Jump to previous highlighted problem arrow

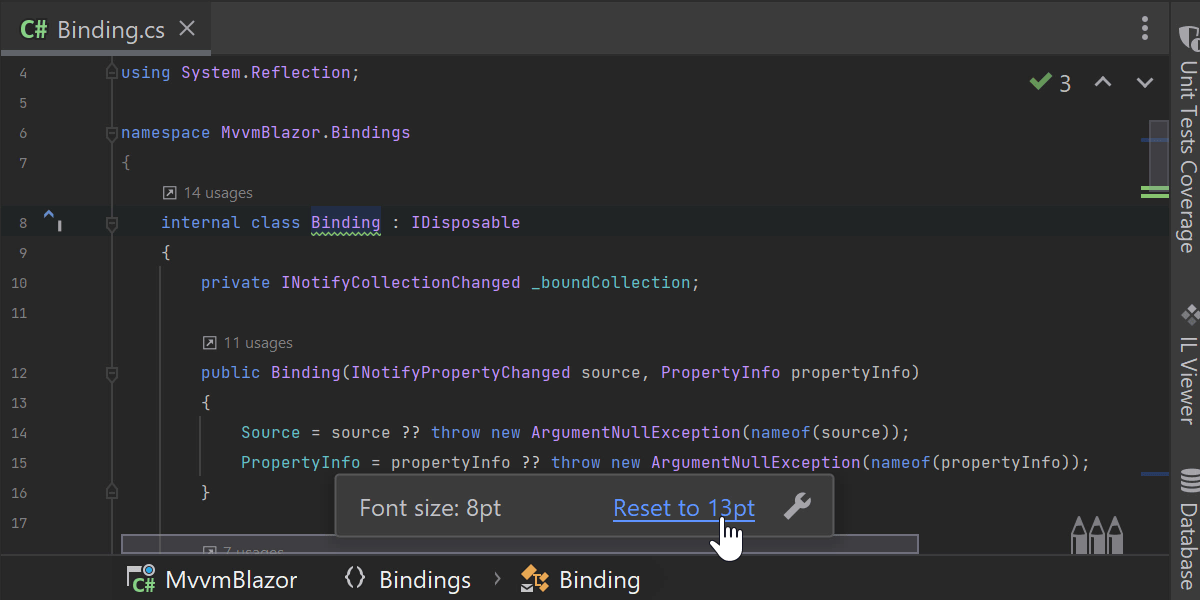1102,83
